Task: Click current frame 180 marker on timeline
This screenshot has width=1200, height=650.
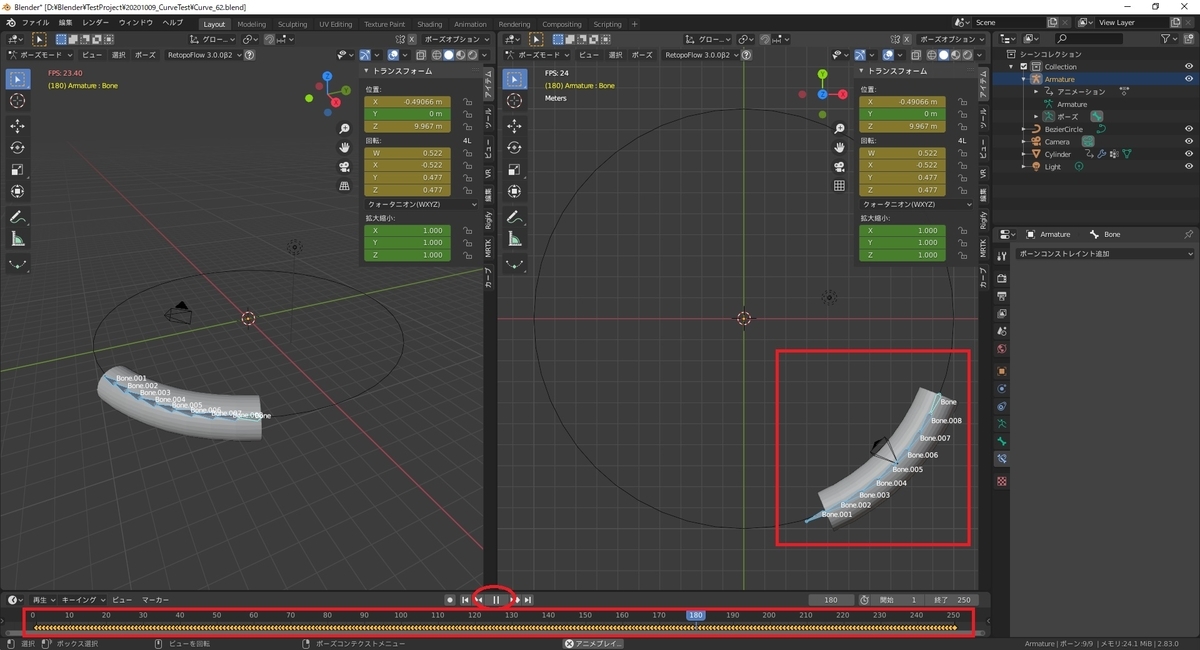Action: point(696,615)
